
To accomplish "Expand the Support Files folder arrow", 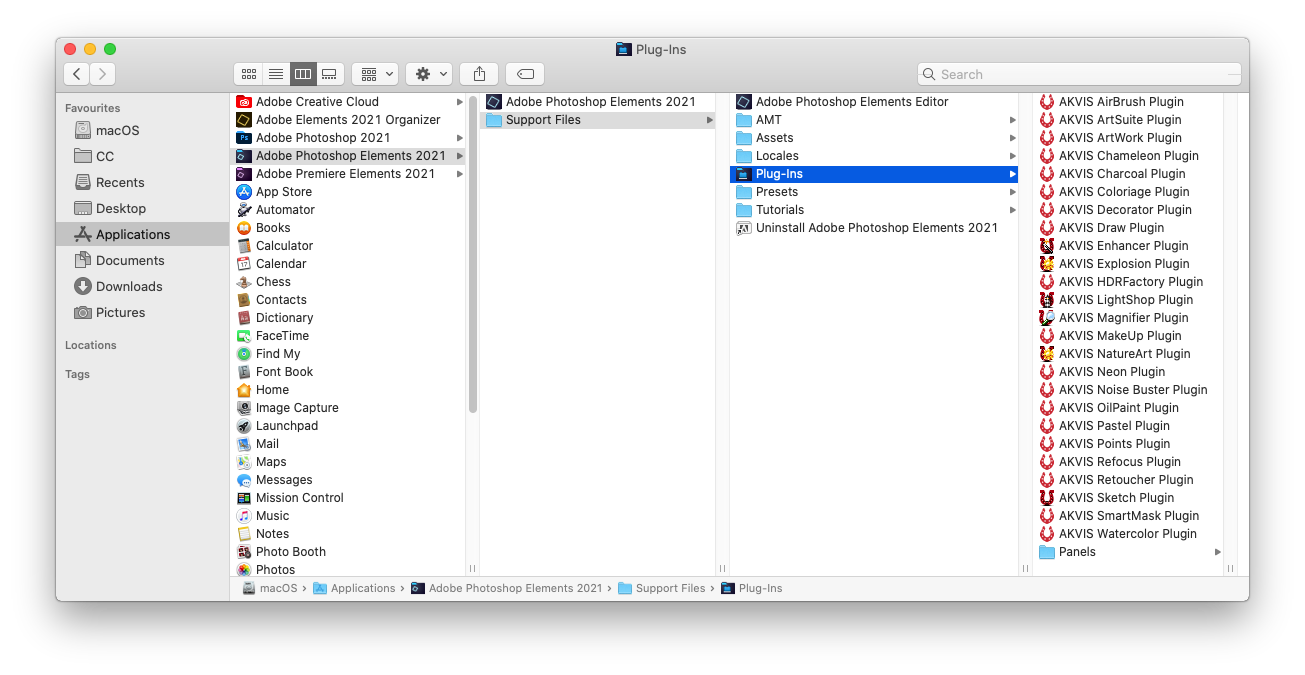I will tap(710, 120).
